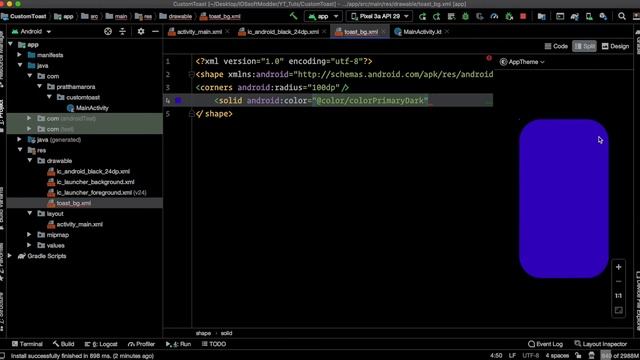
Task: Click the collapse all icon in Project panel
Action: pyautogui.click(x=122, y=31)
